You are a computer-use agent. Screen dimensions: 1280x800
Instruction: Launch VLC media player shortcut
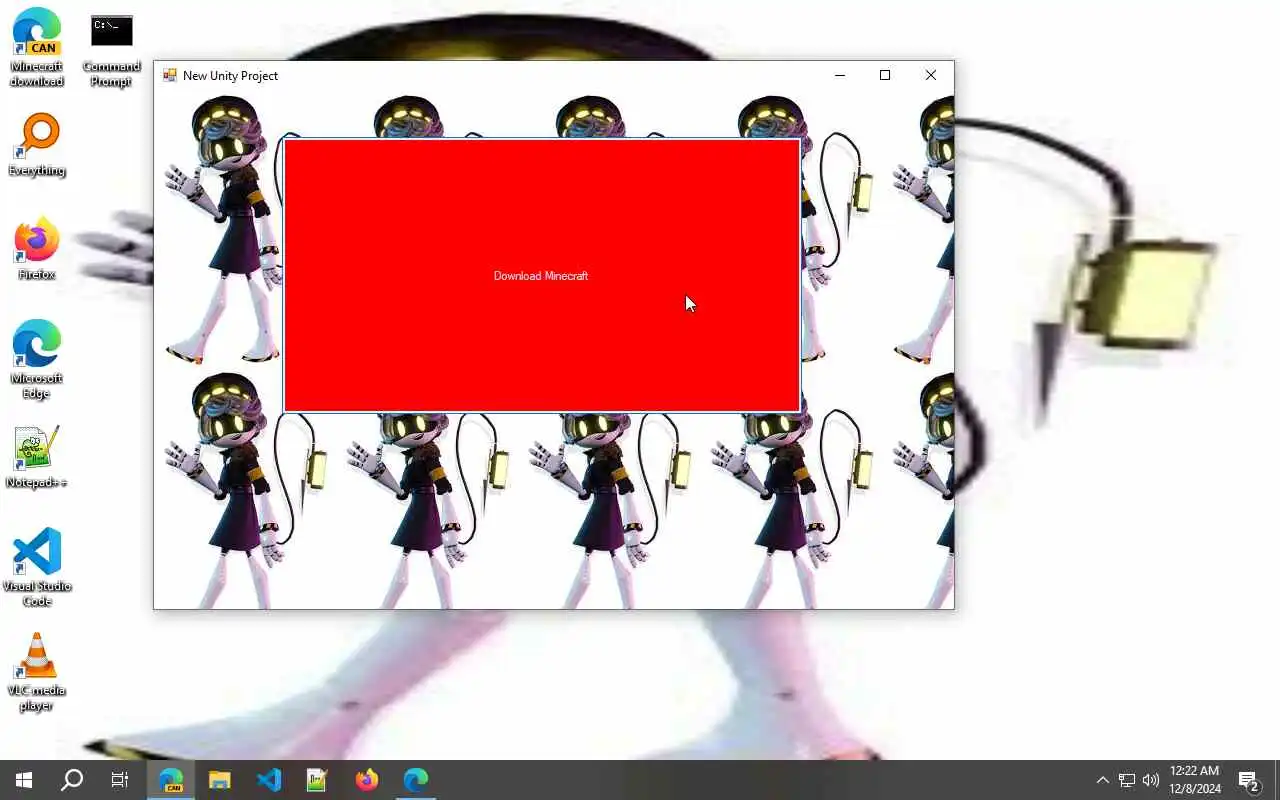point(37,671)
